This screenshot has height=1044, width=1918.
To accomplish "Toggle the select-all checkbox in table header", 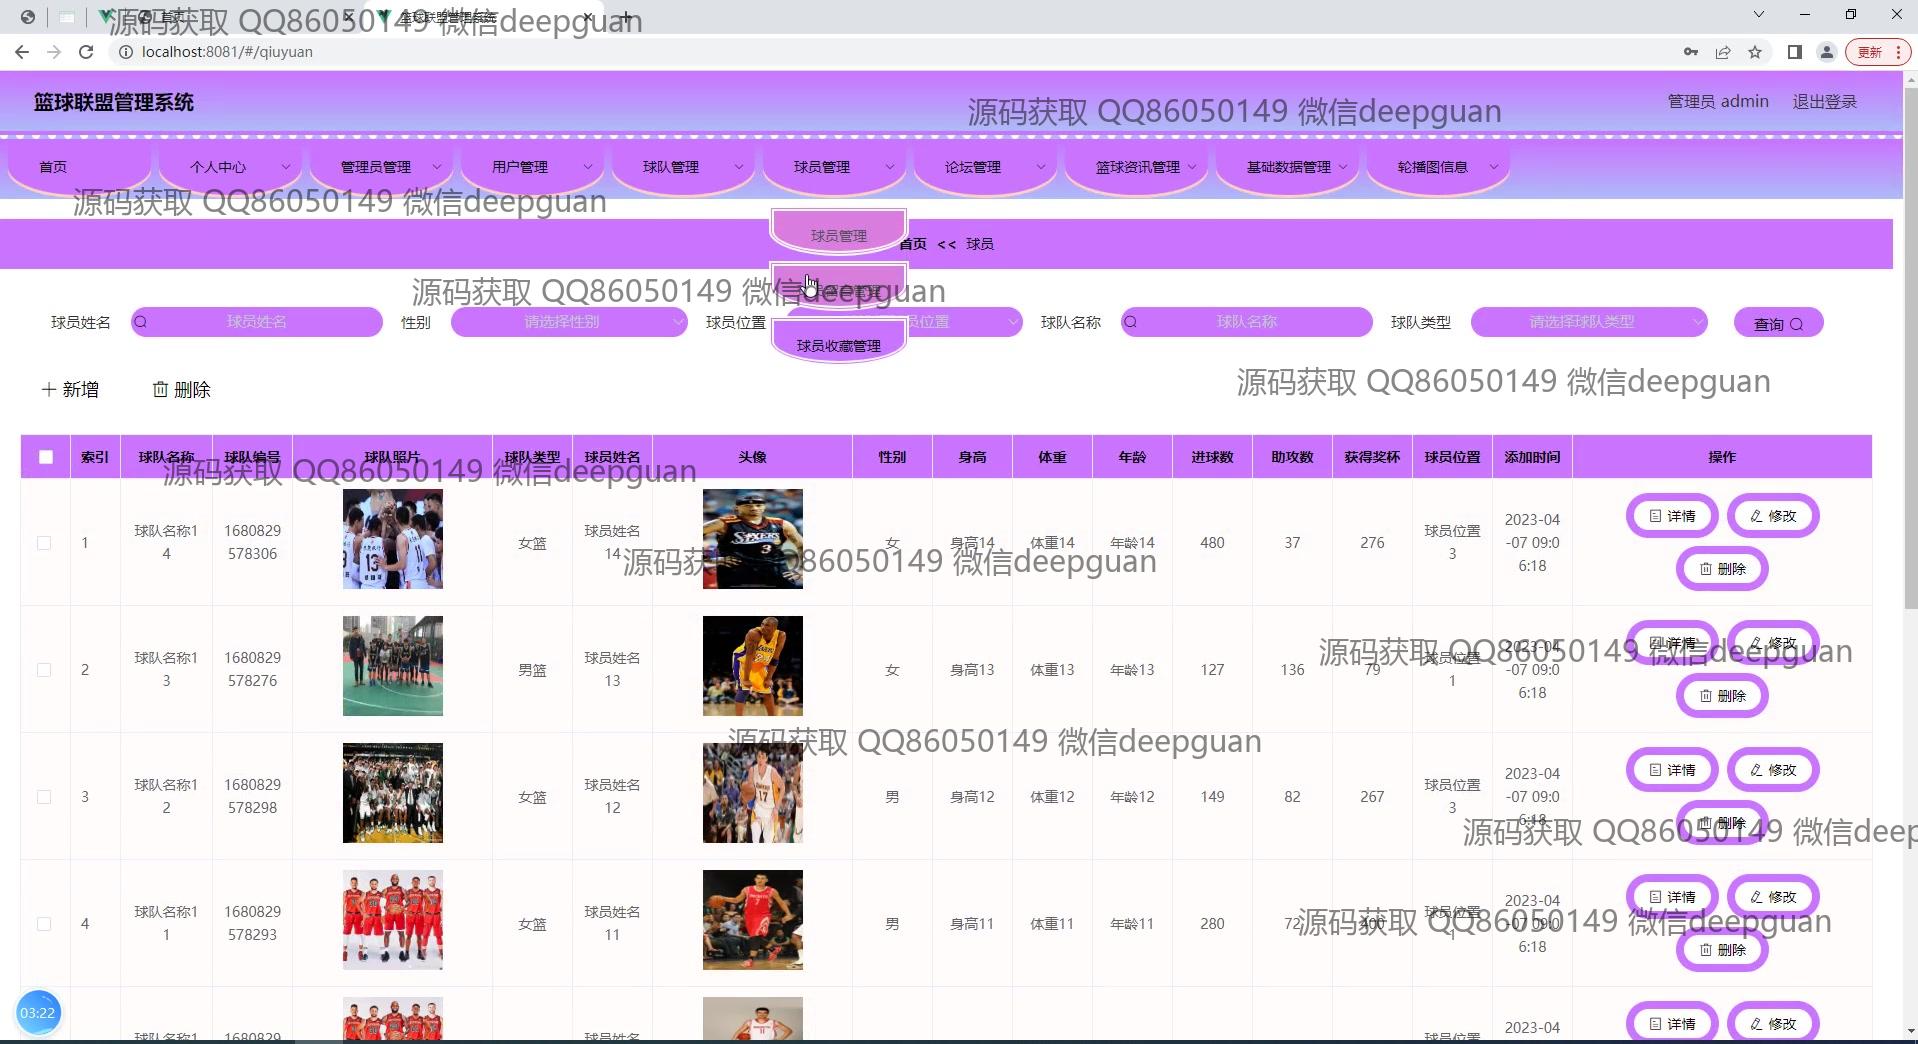I will (46, 457).
